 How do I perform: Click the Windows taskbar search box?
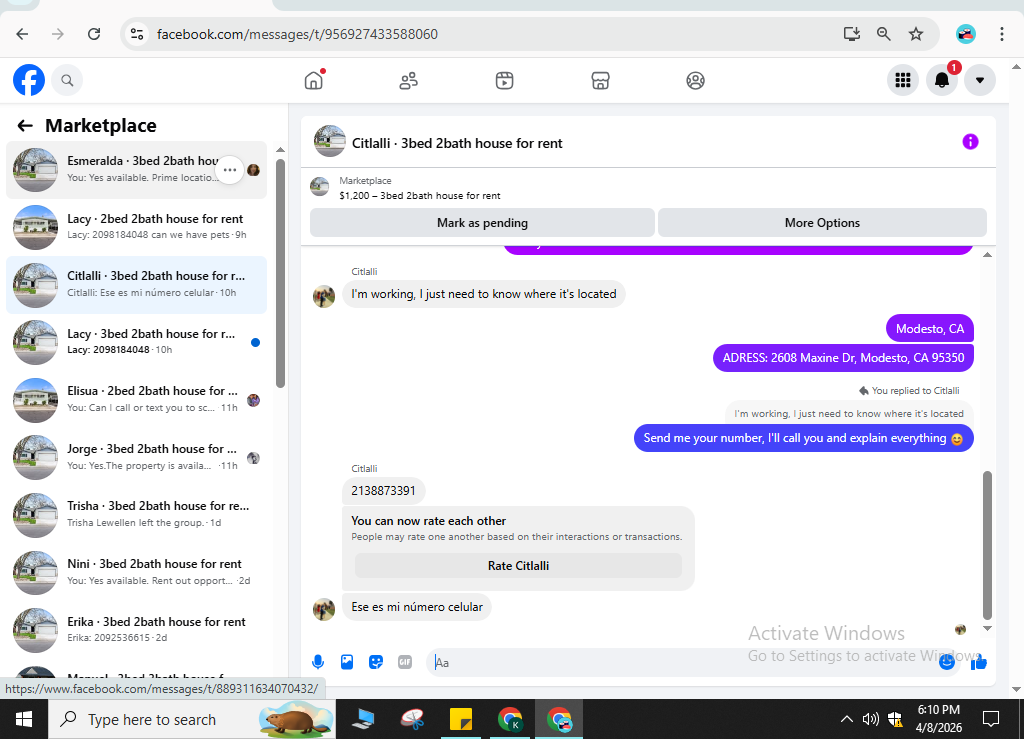click(192, 719)
